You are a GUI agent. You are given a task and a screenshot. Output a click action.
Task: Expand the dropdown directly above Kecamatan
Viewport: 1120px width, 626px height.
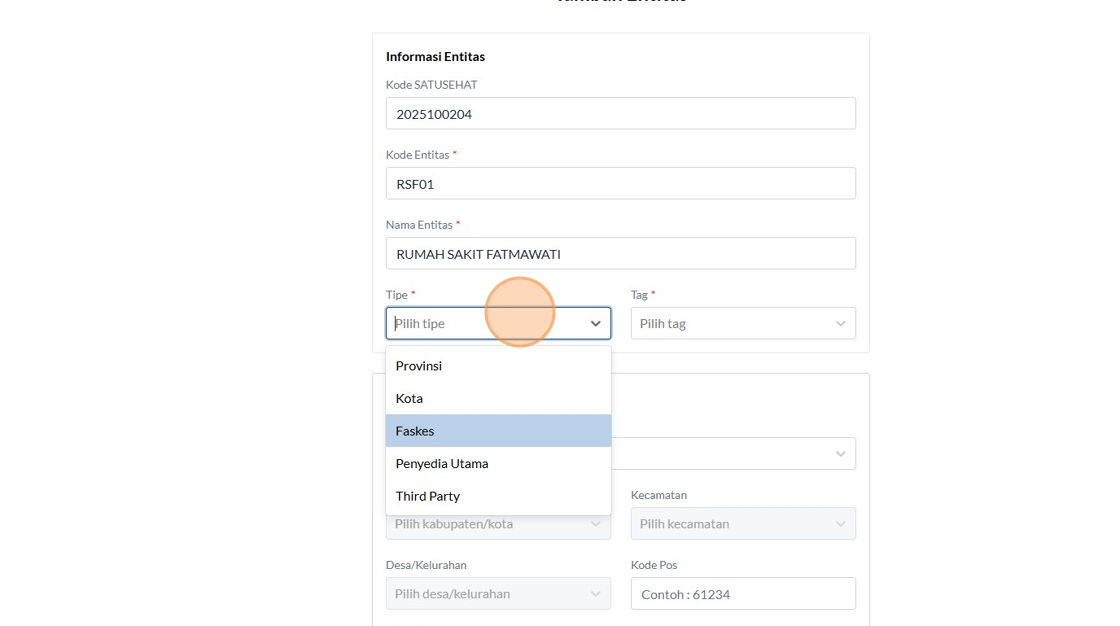coord(840,453)
